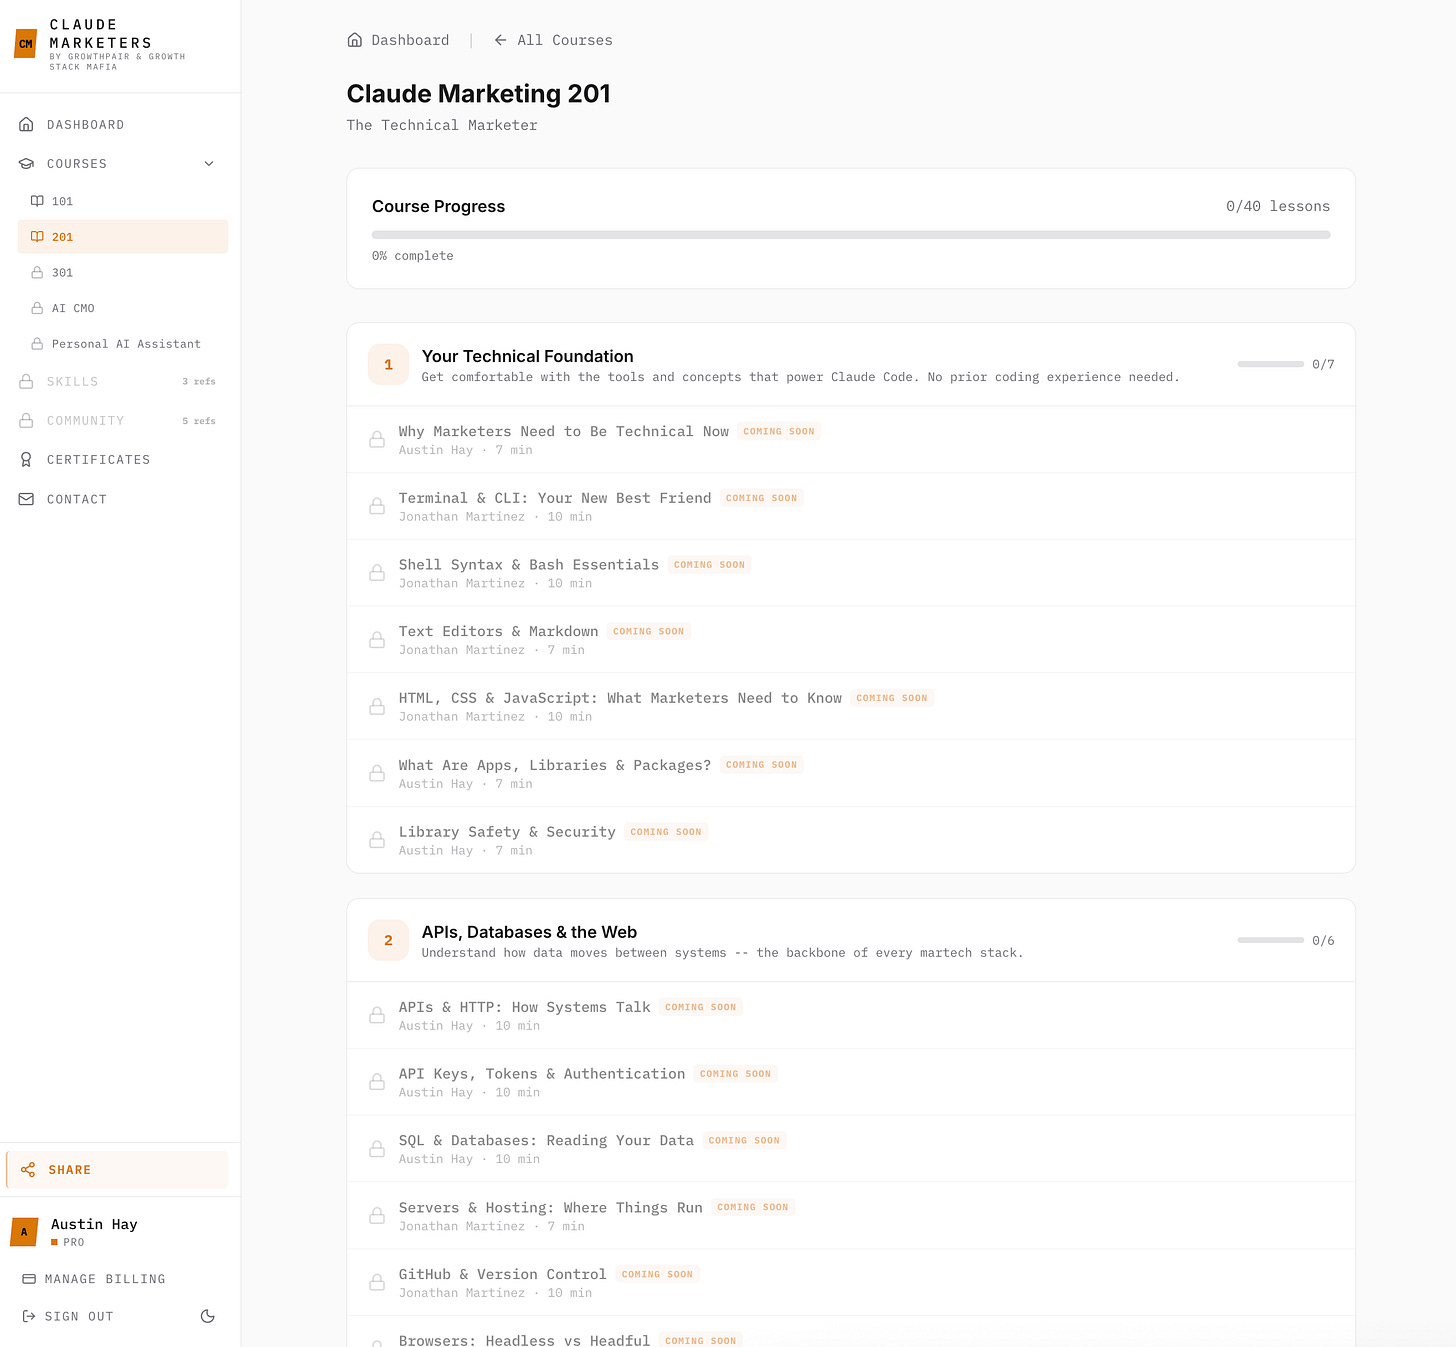This screenshot has height=1347, width=1456.
Task: Click lock icon for Text Editors & Markdown
Action: [x=377, y=640]
